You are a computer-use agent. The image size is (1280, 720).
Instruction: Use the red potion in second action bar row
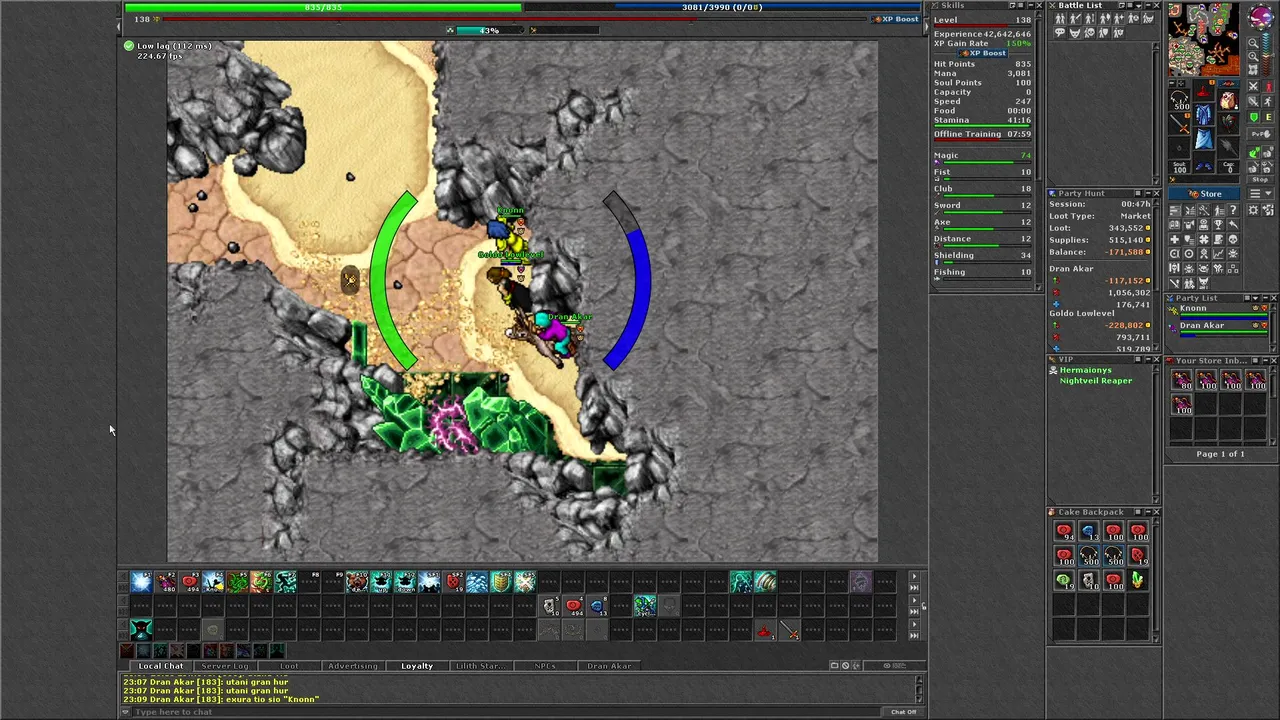tap(573, 605)
